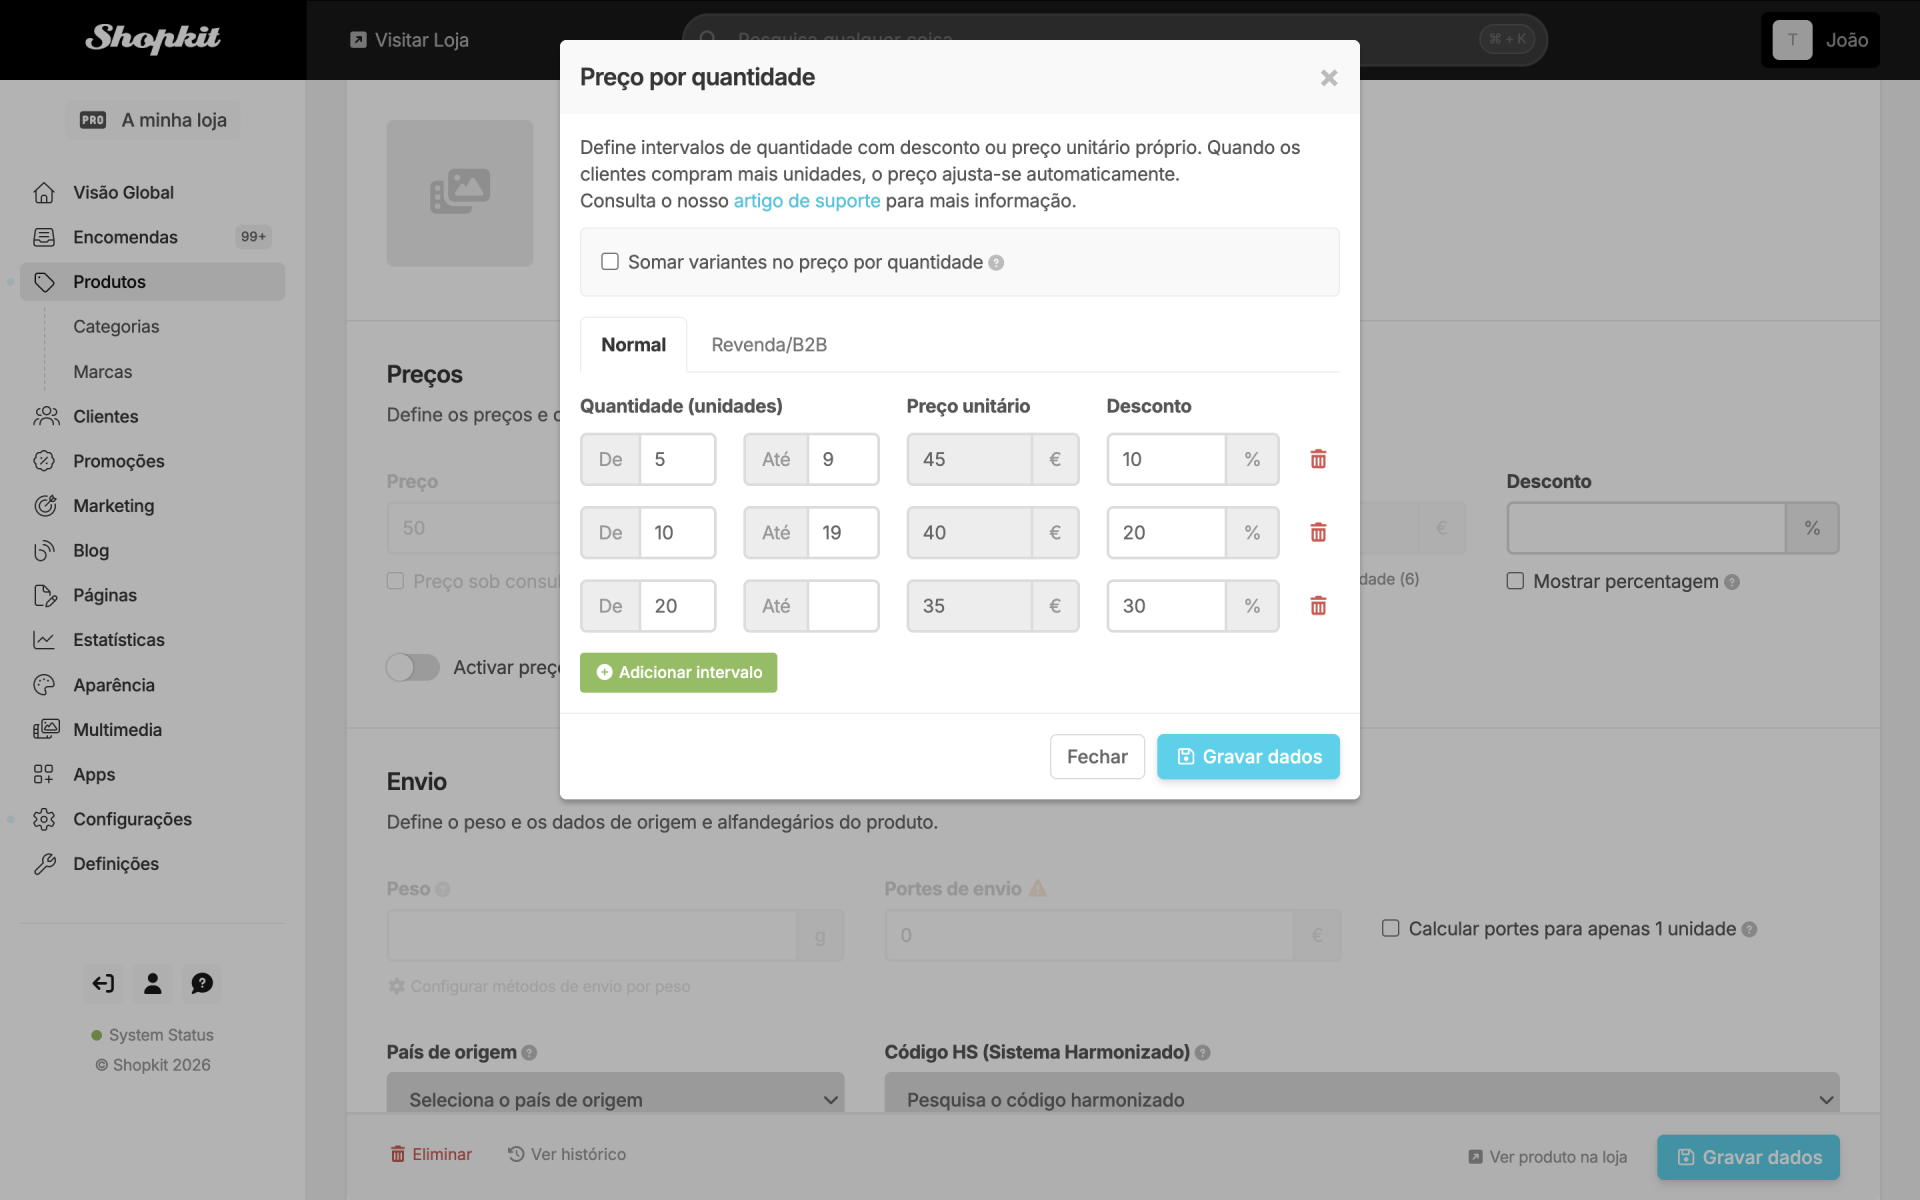Switch to the Revenda/B2B tab

point(769,345)
